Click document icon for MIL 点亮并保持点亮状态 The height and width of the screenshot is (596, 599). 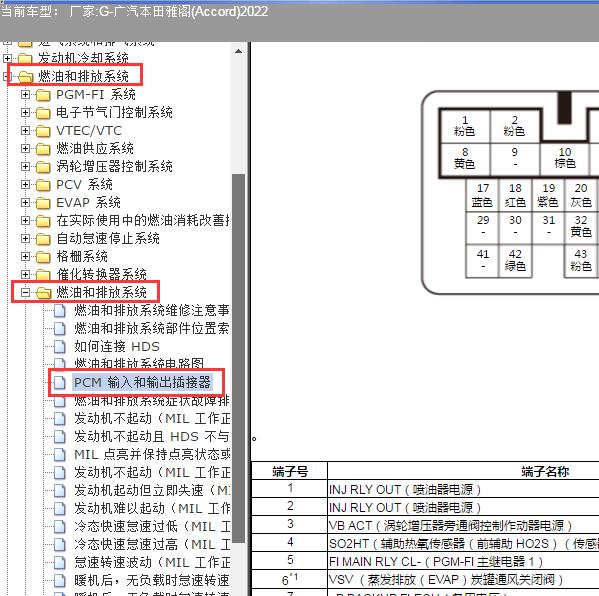click(x=60, y=455)
